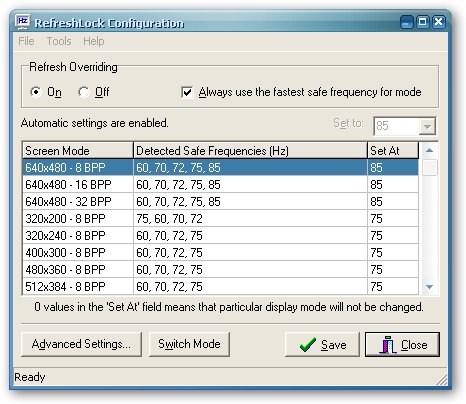
Task: Open the Set to dropdown arrow
Action: tap(427, 126)
